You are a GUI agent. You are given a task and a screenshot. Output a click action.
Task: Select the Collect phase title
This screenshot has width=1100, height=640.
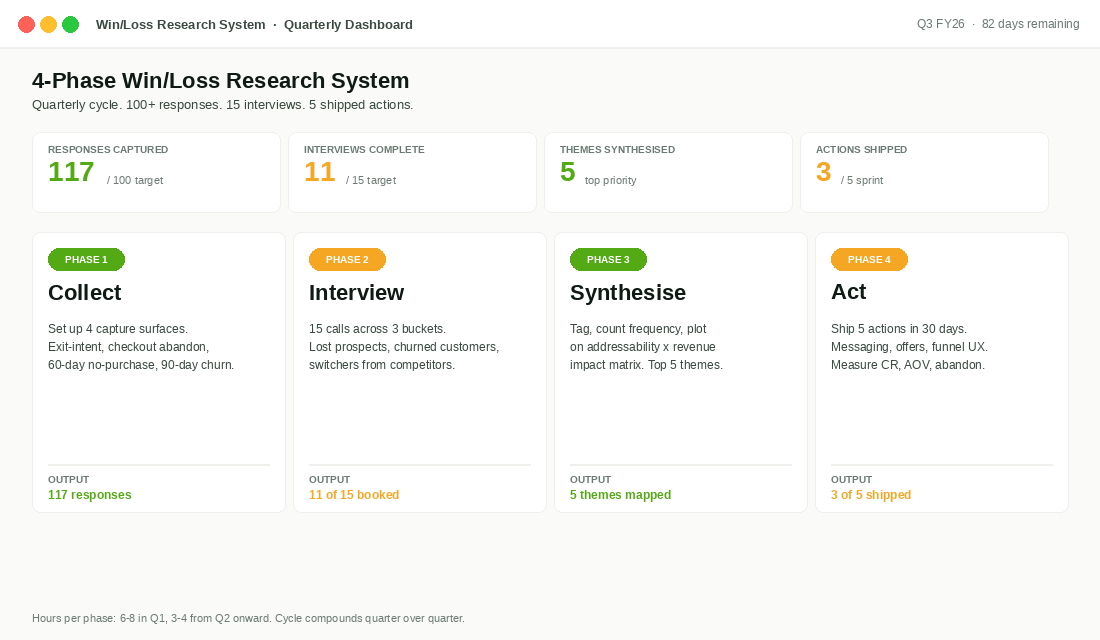tap(85, 293)
